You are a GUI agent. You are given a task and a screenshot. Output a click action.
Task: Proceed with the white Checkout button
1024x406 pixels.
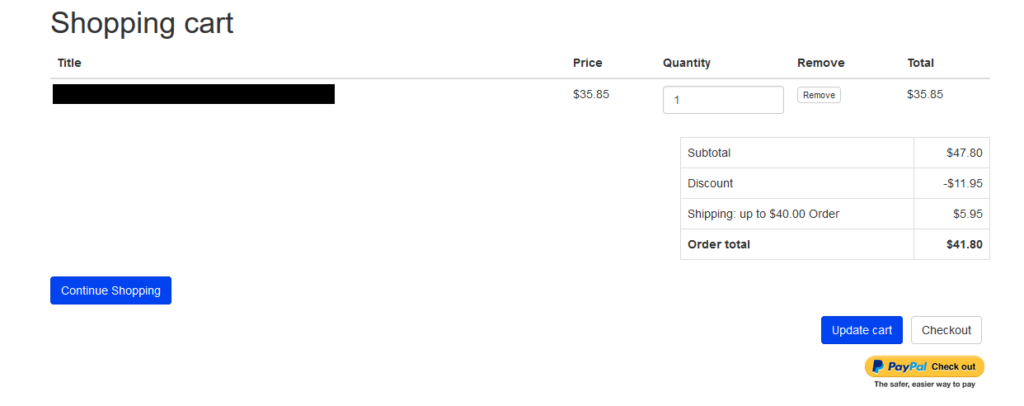pyautogui.click(x=946, y=330)
